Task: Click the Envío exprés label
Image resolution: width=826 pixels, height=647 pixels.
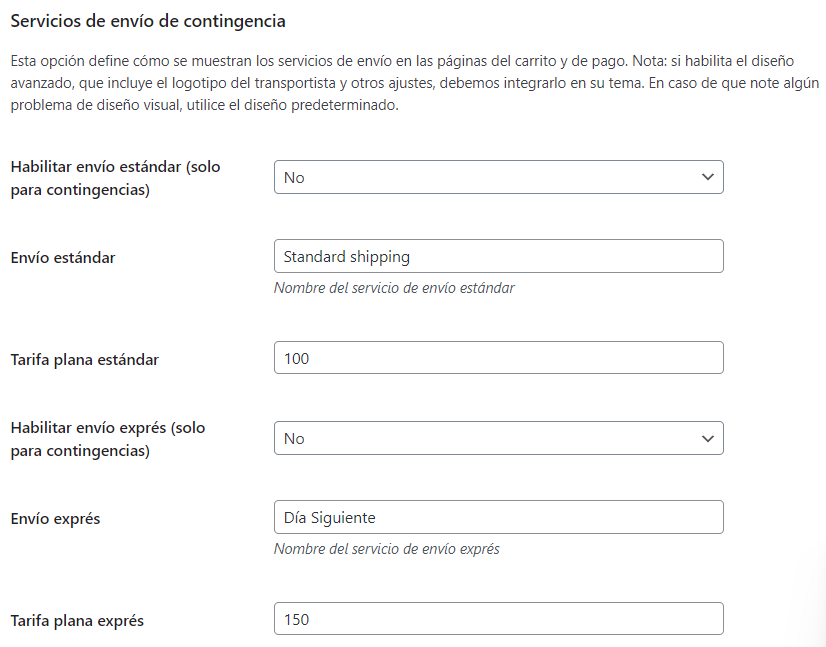Action: (55, 518)
